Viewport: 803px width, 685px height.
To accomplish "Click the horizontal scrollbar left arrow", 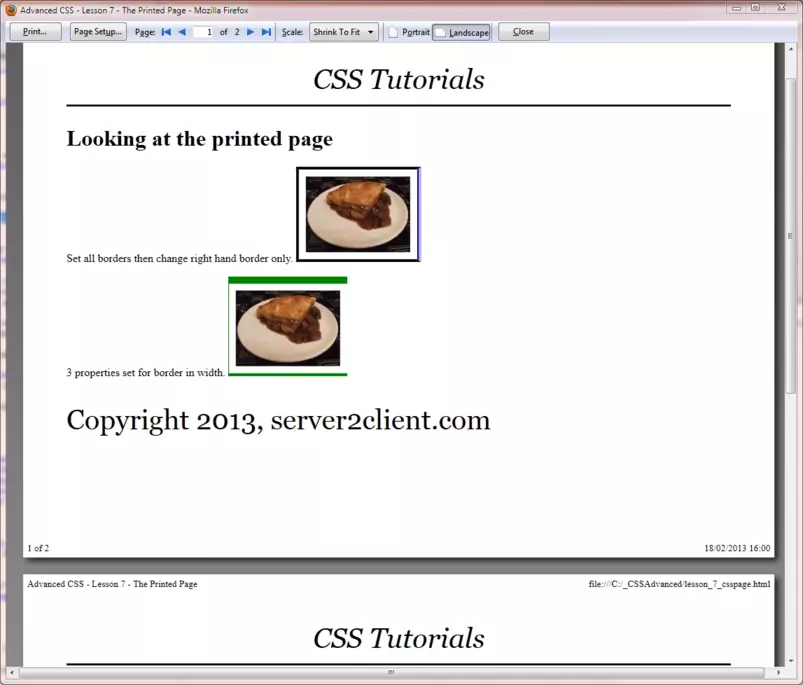I will [x=12, y=672].
